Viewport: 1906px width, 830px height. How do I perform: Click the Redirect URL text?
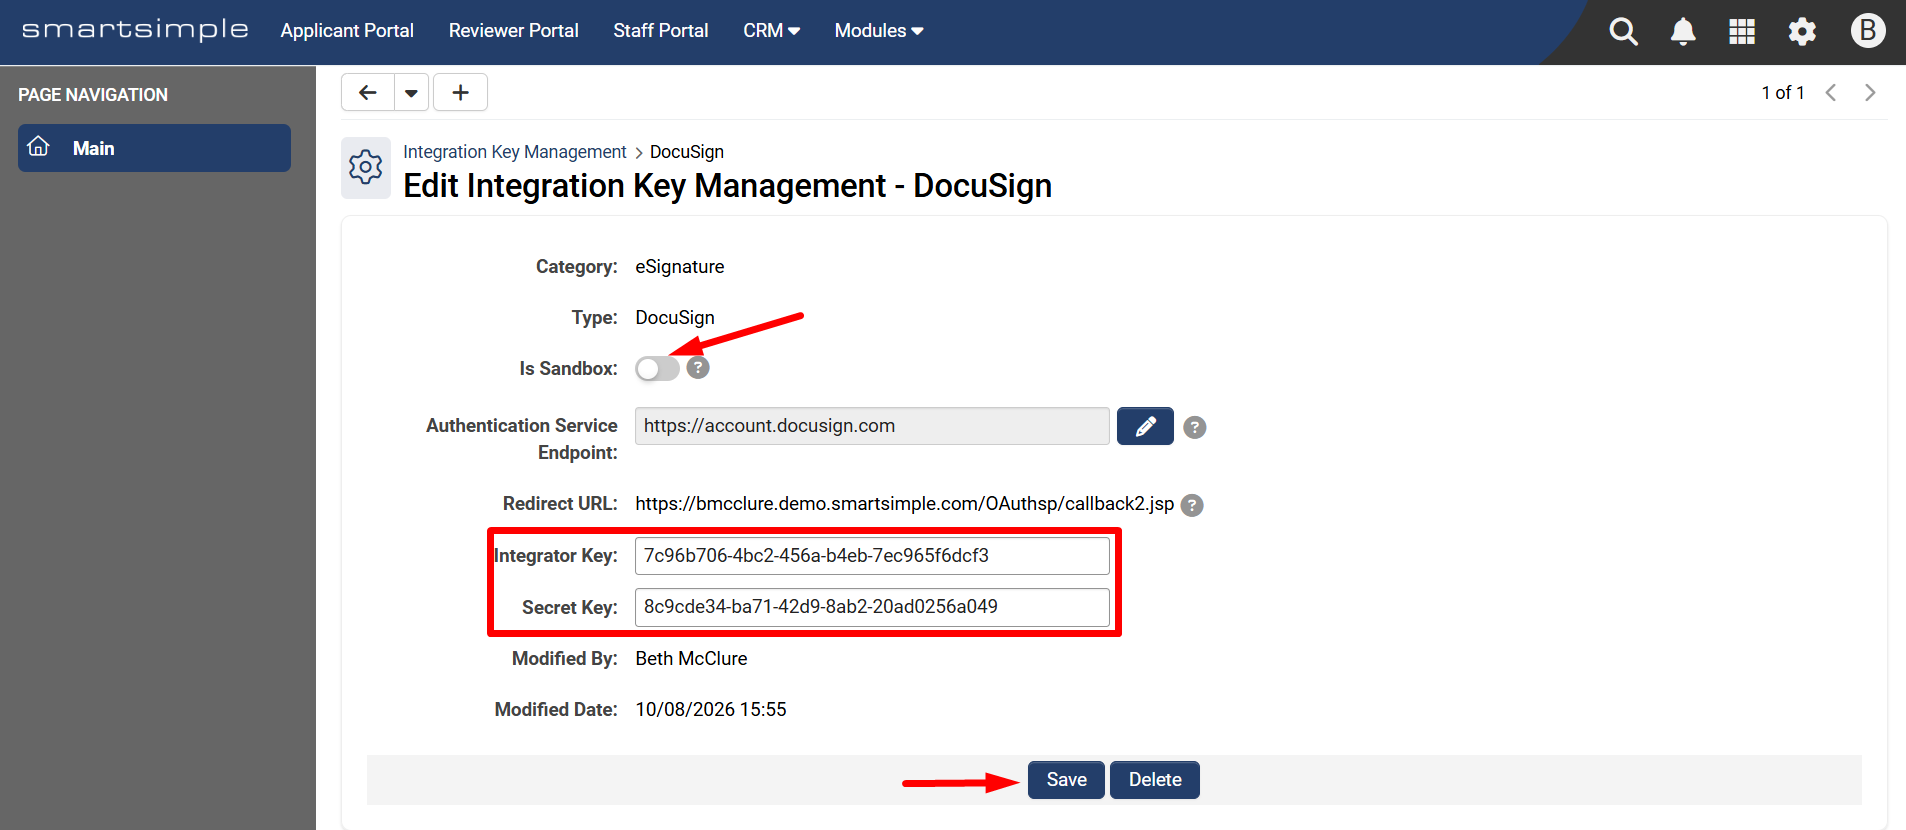(905, 504)
